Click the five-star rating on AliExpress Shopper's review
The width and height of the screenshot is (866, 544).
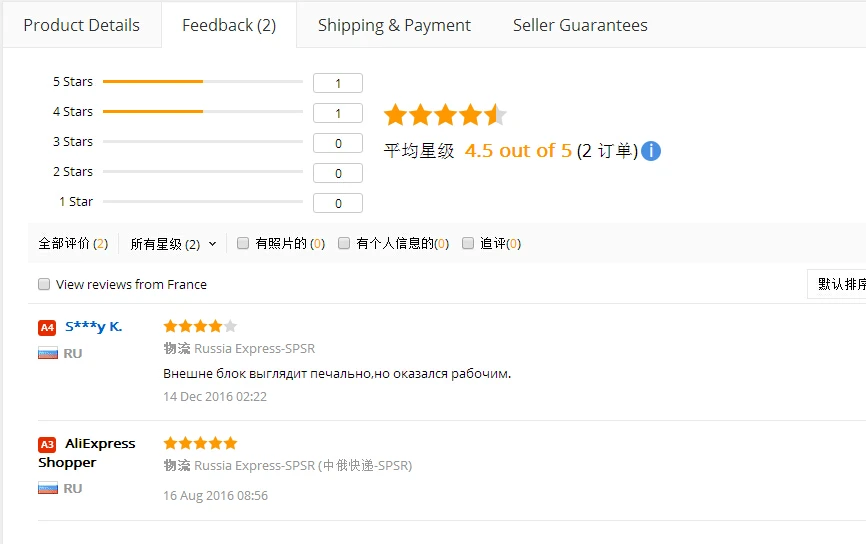(x=200, y=443)
